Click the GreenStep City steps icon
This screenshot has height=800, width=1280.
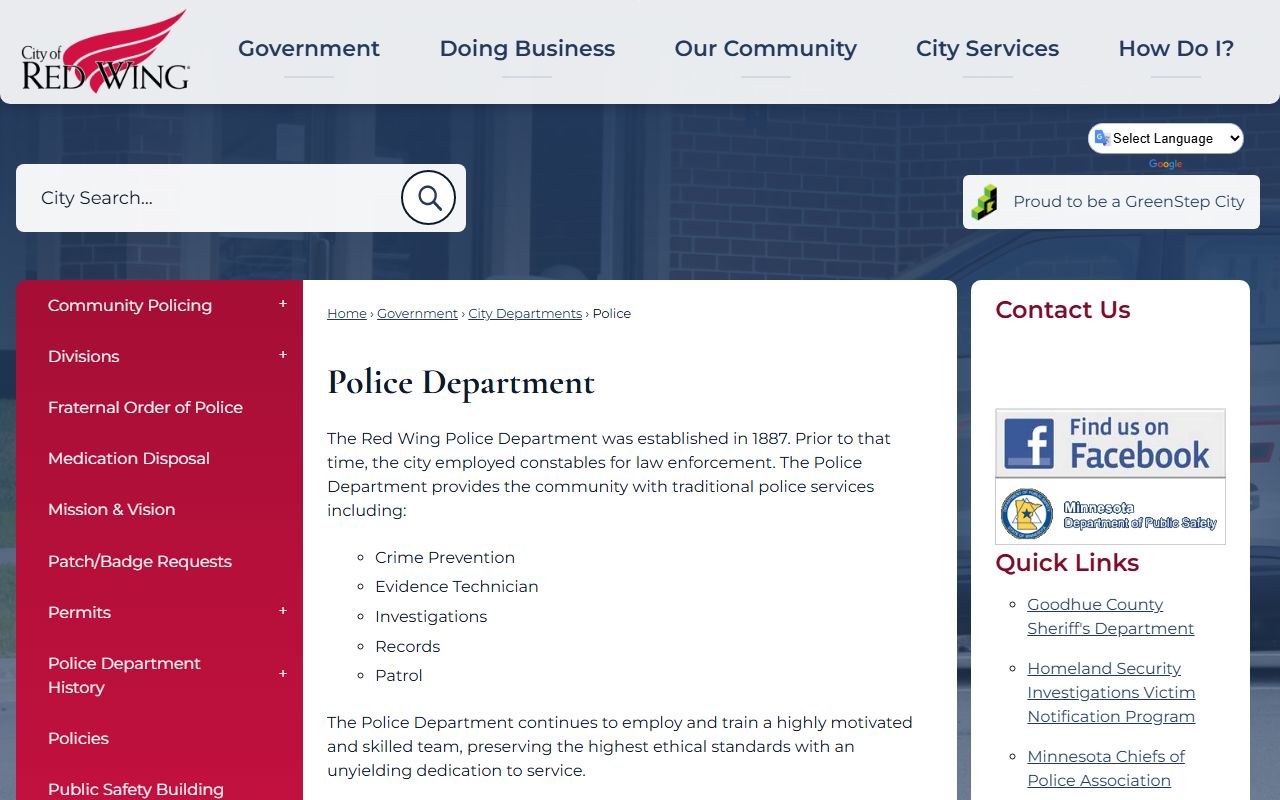[985, 202]
